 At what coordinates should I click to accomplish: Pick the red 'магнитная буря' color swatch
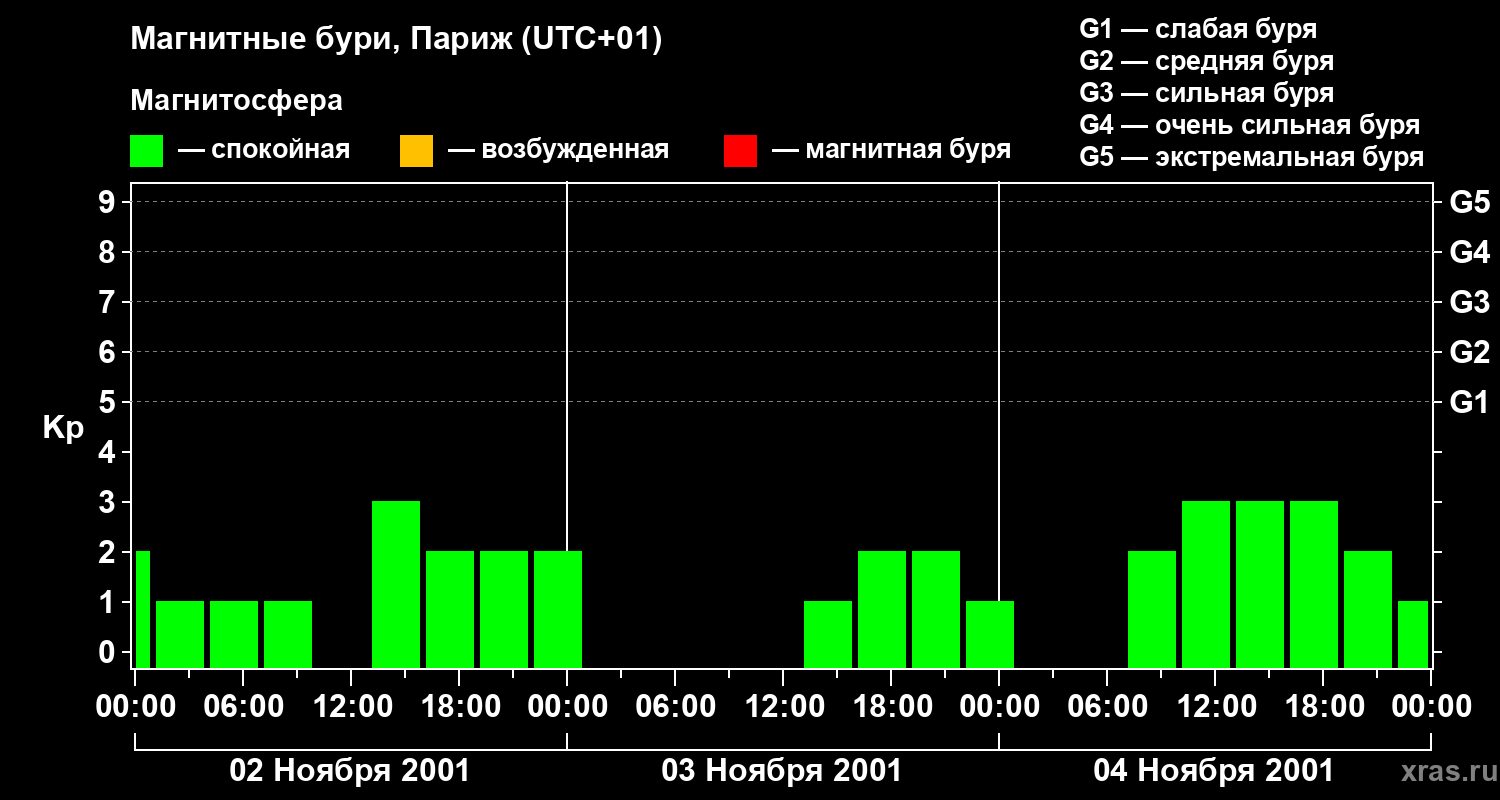click(x=740, y=151)
